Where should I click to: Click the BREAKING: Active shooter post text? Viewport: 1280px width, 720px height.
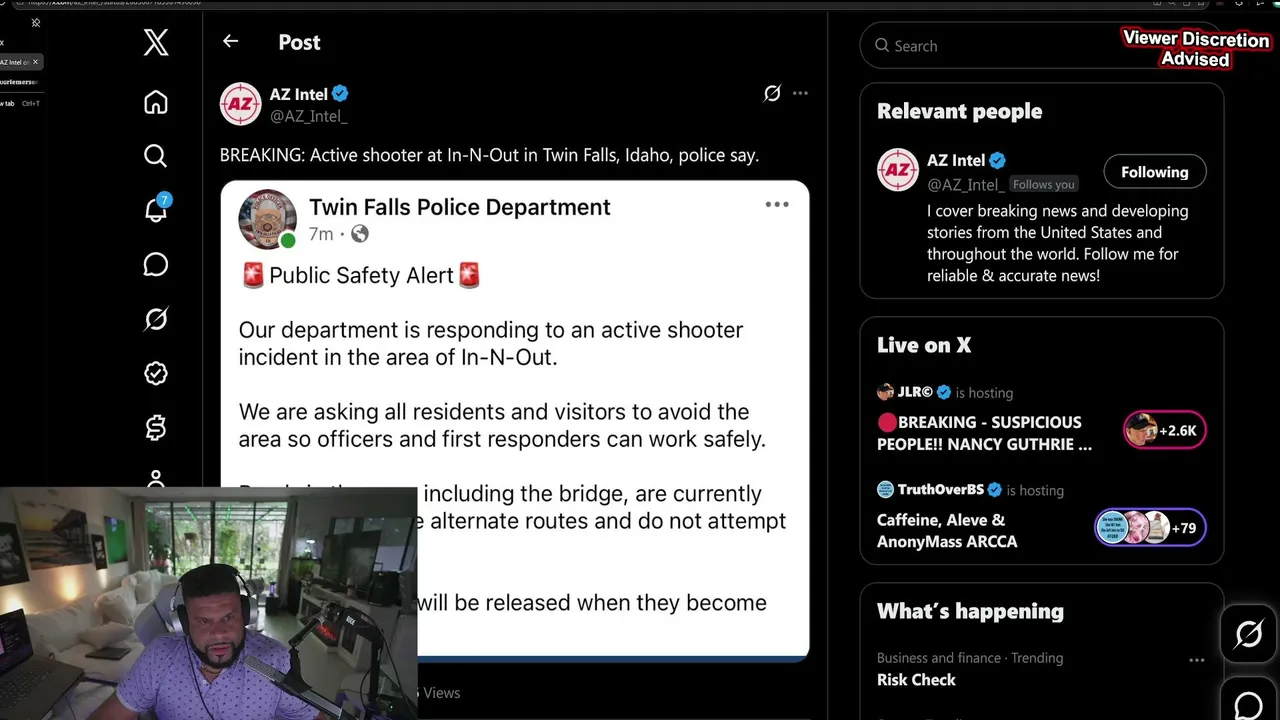[x=490, y=155]
